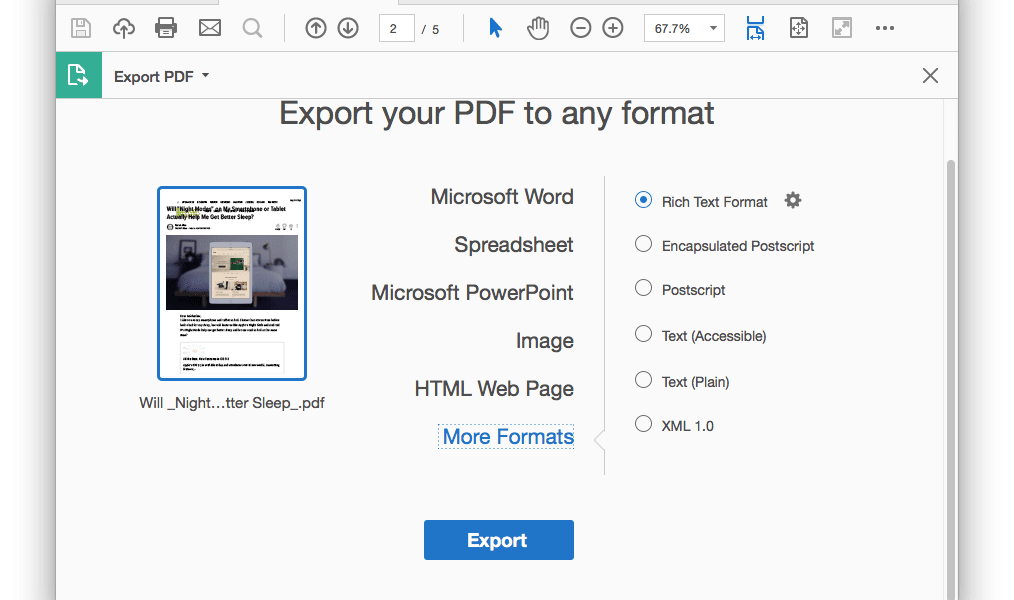Image resolution: width=1014 pixels, height=600 pixels.
Task: Open the 67.7% zoom level dropdown
Action: point(684,29)
